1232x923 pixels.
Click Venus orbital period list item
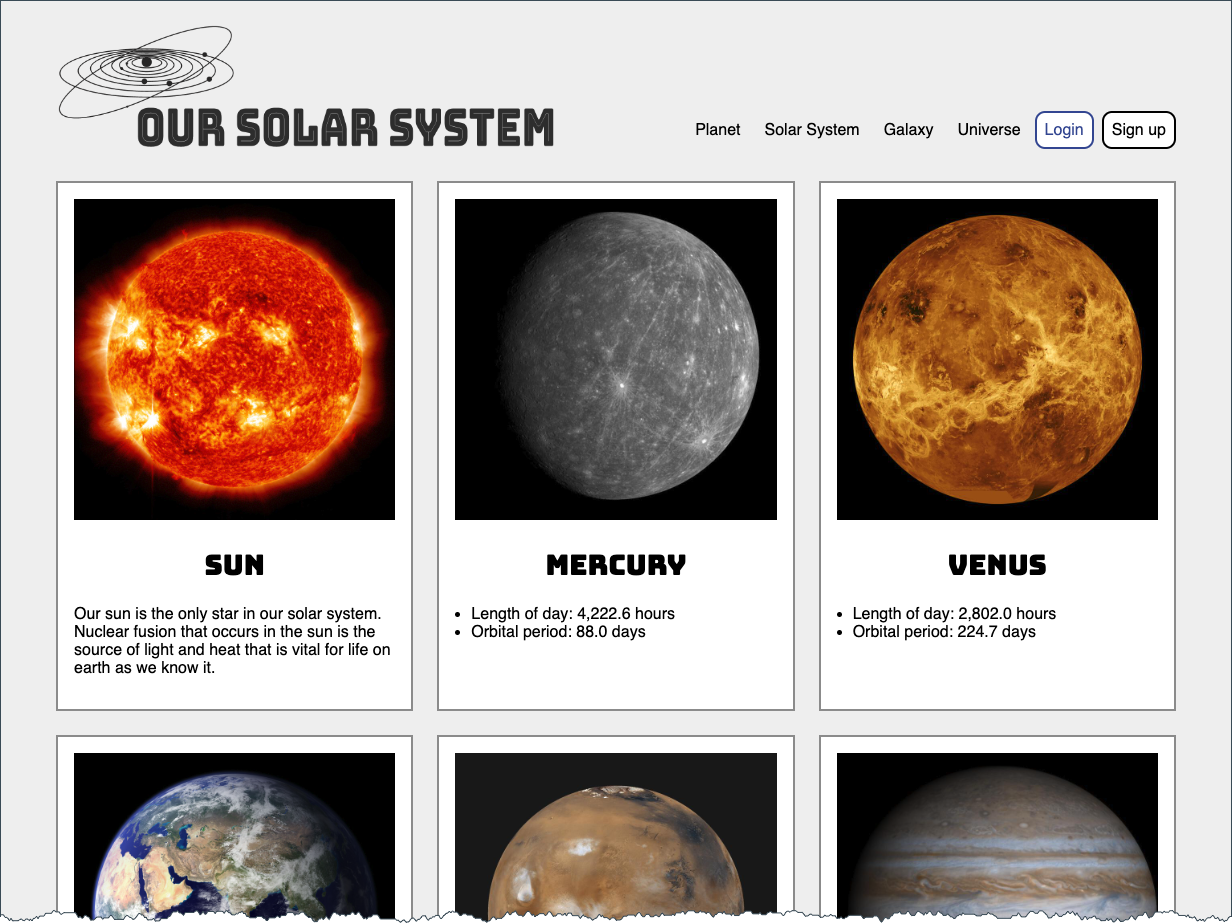(x=943, y=632)
